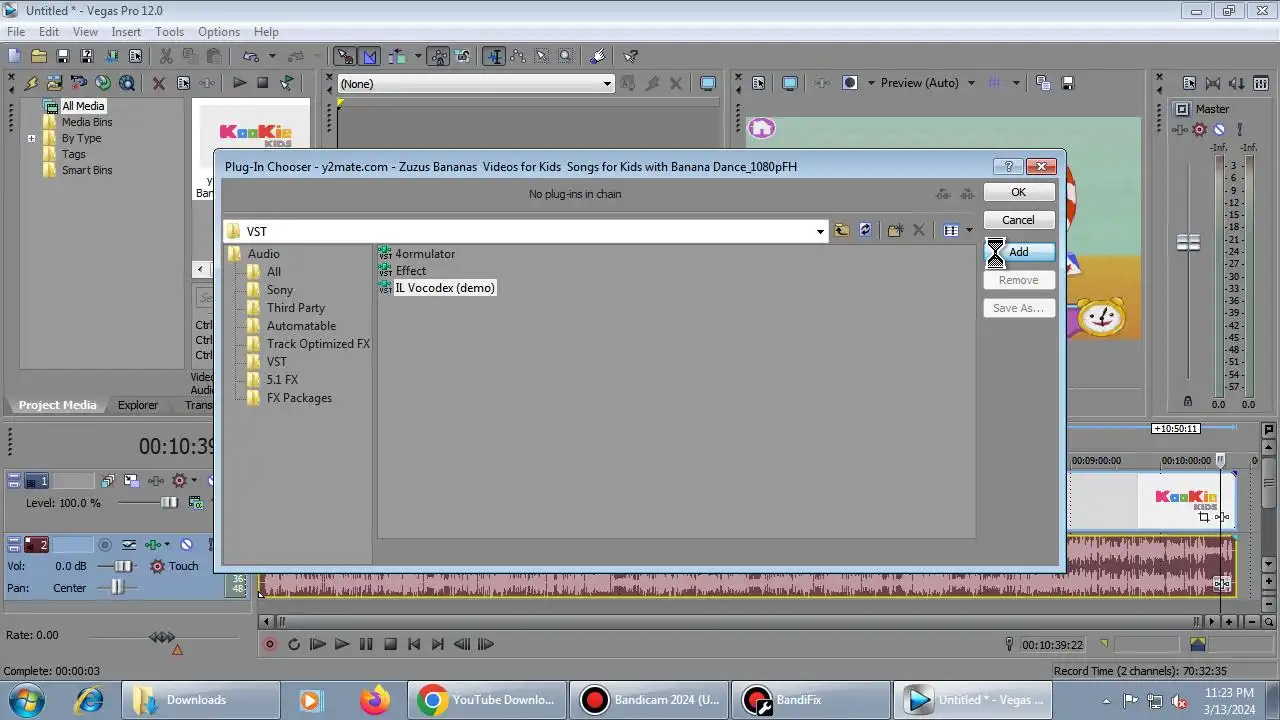Start preview in Project Media toolbar
The height and width of the screenshot is (720, 1280).
tap(239, 83)
